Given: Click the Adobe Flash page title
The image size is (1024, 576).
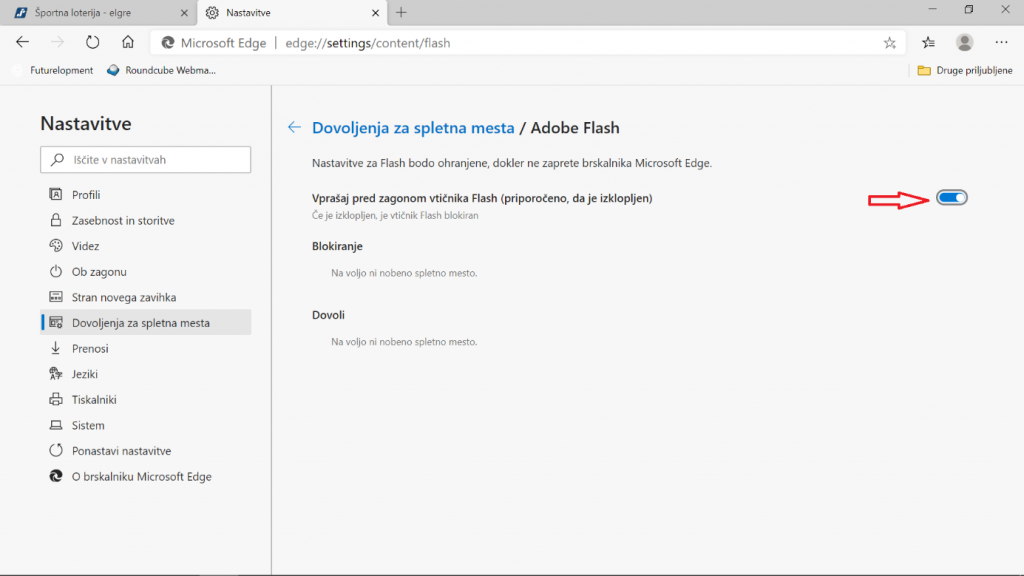Looking at the screenshot, I should [575, 127].
